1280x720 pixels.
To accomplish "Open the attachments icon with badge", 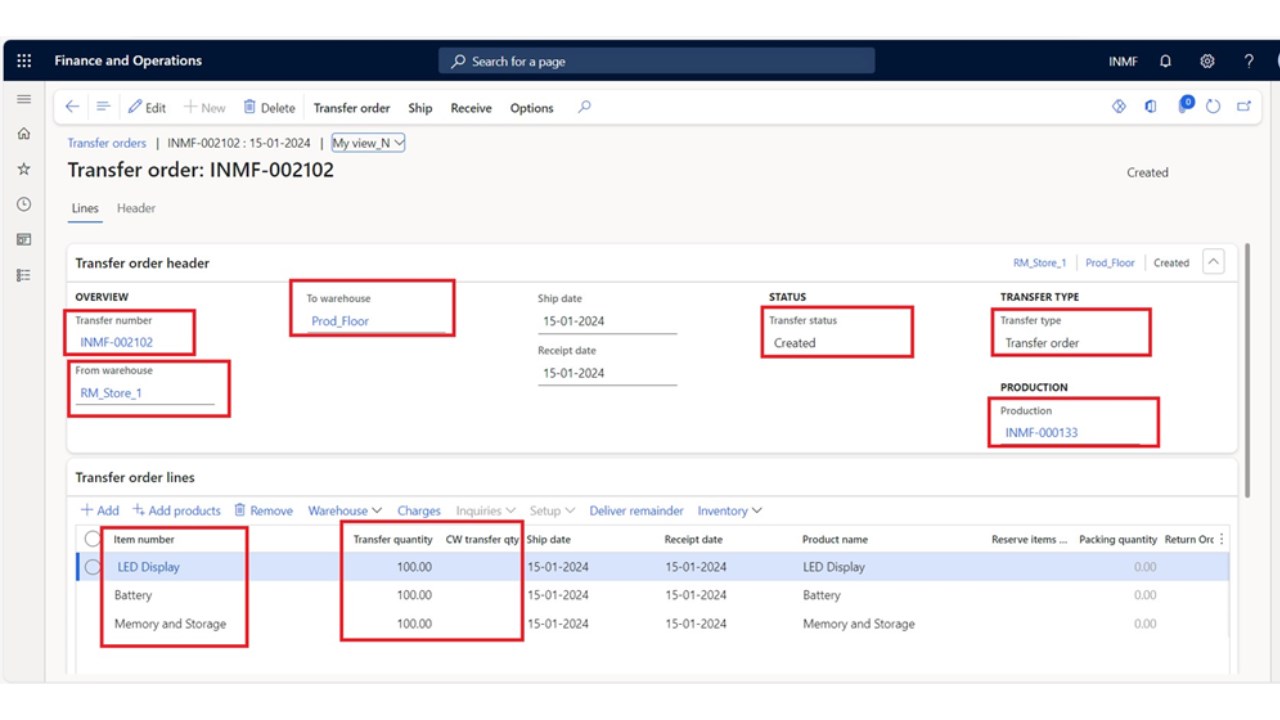I will click(1185, 105).
